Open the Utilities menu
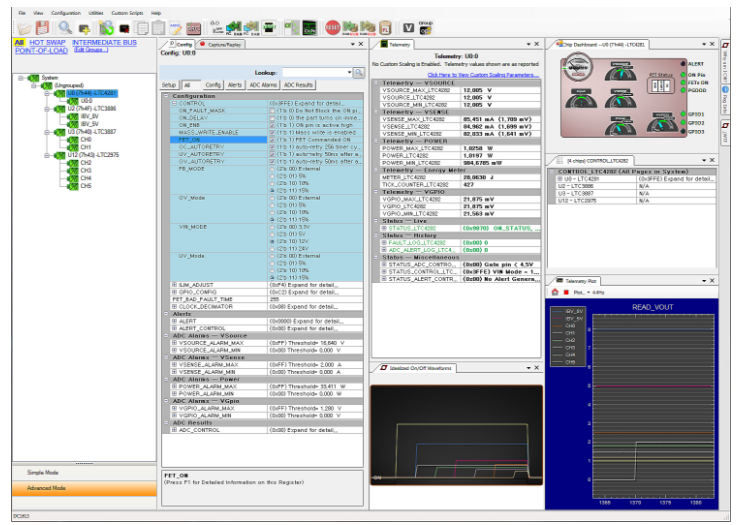 click(x=95, y=13)
